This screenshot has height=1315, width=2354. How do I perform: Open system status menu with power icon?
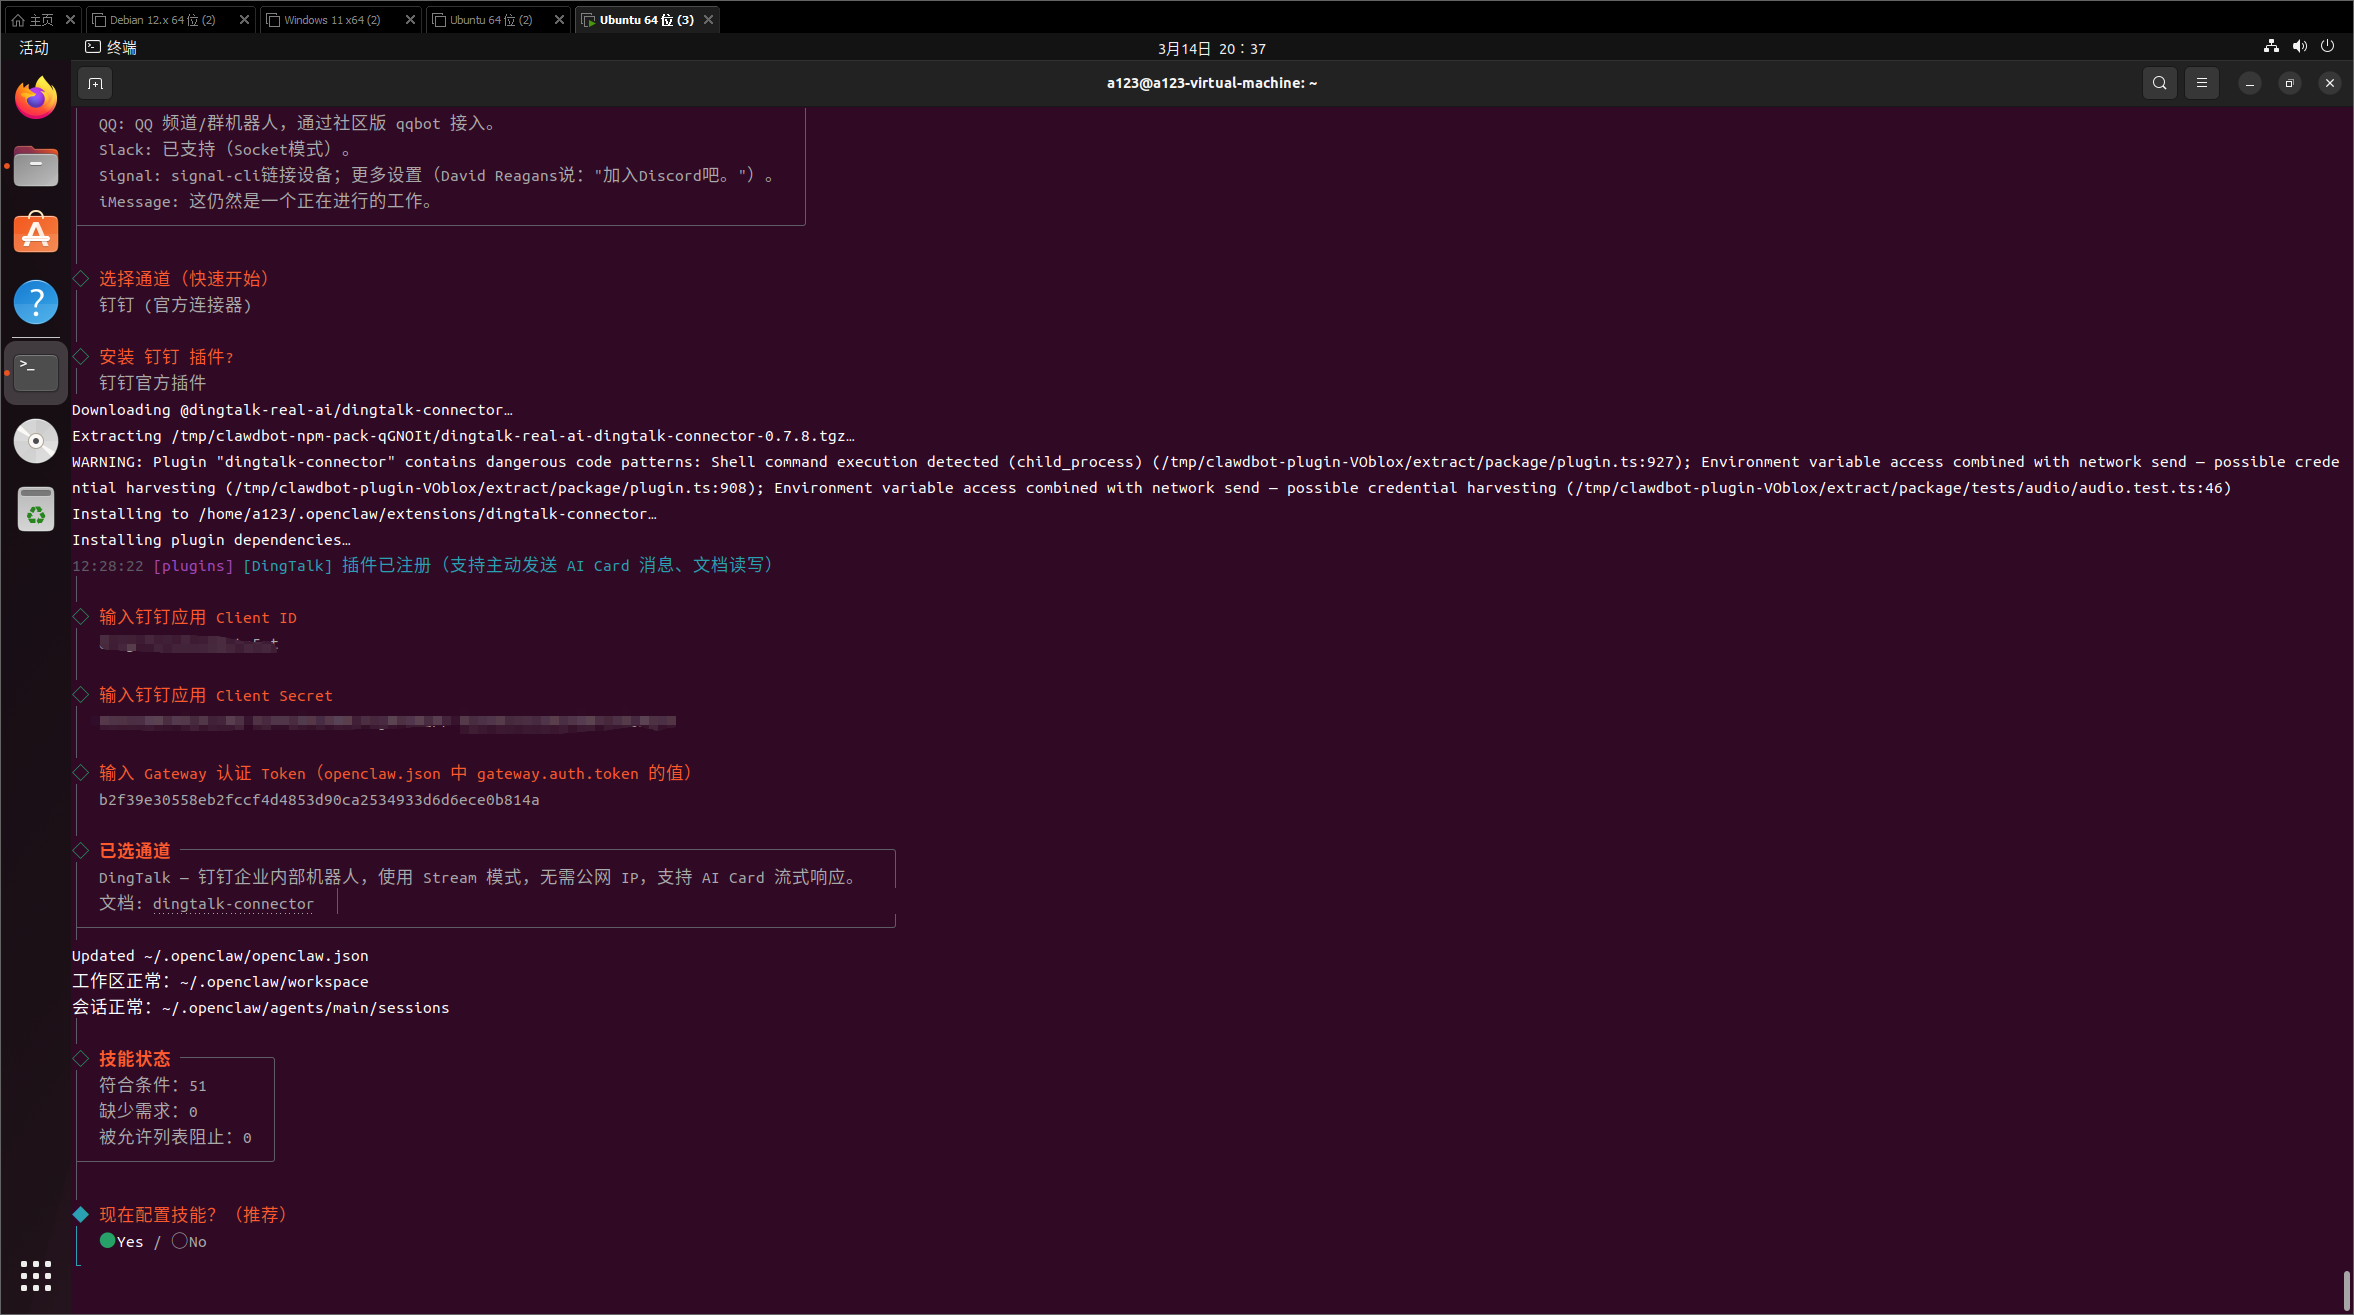[x=2327, y=47]
